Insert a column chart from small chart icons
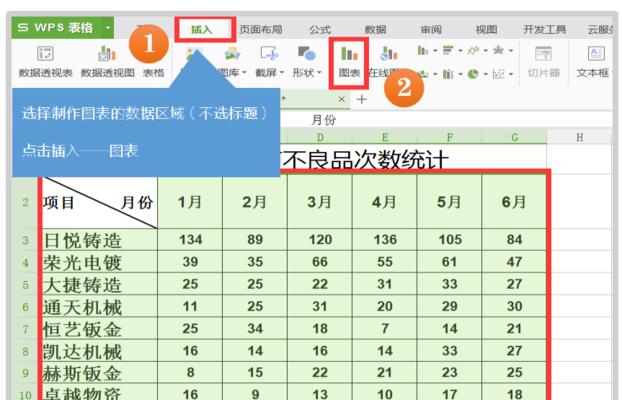Screen dimensions: 622x400 tap(422, 50)
